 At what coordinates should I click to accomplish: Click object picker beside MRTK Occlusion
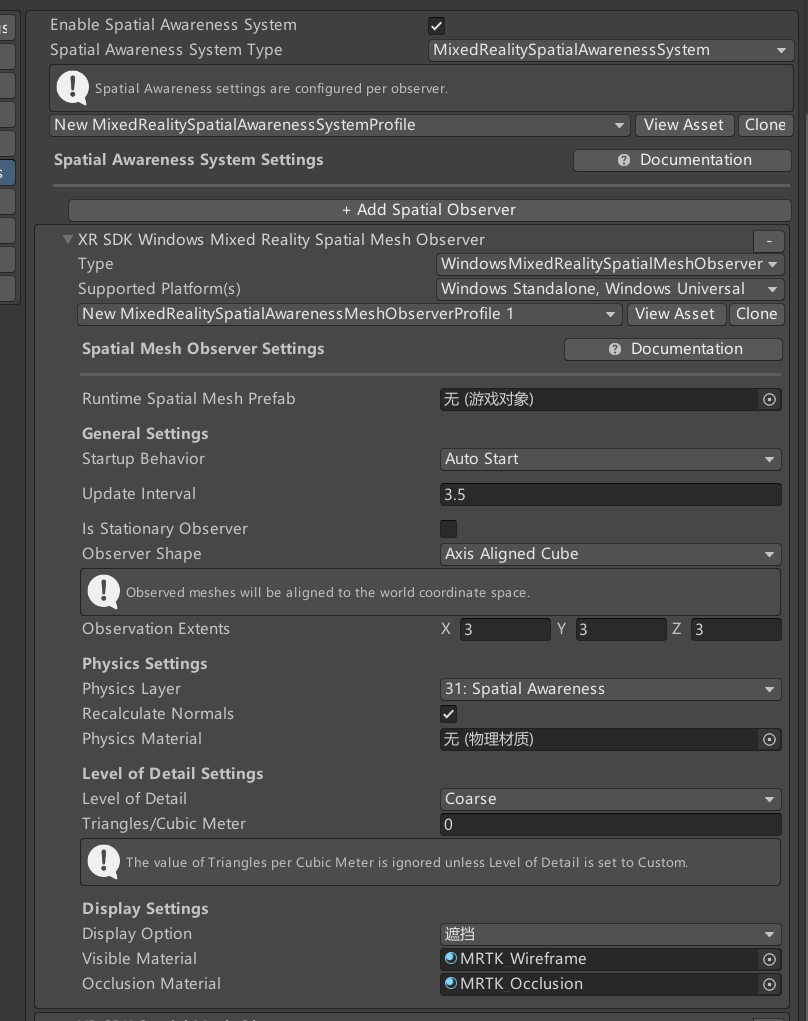tap(769, 984)
